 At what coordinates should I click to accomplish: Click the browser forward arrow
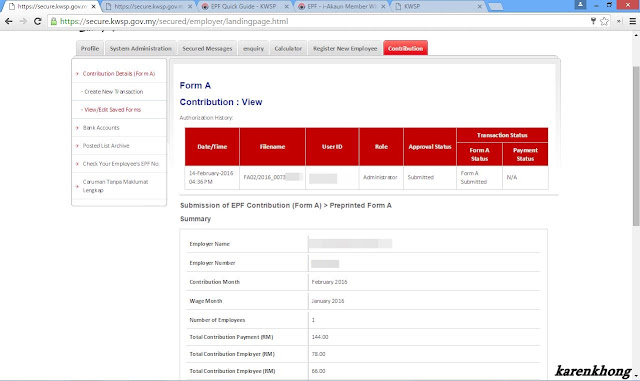tap(23, 21)
